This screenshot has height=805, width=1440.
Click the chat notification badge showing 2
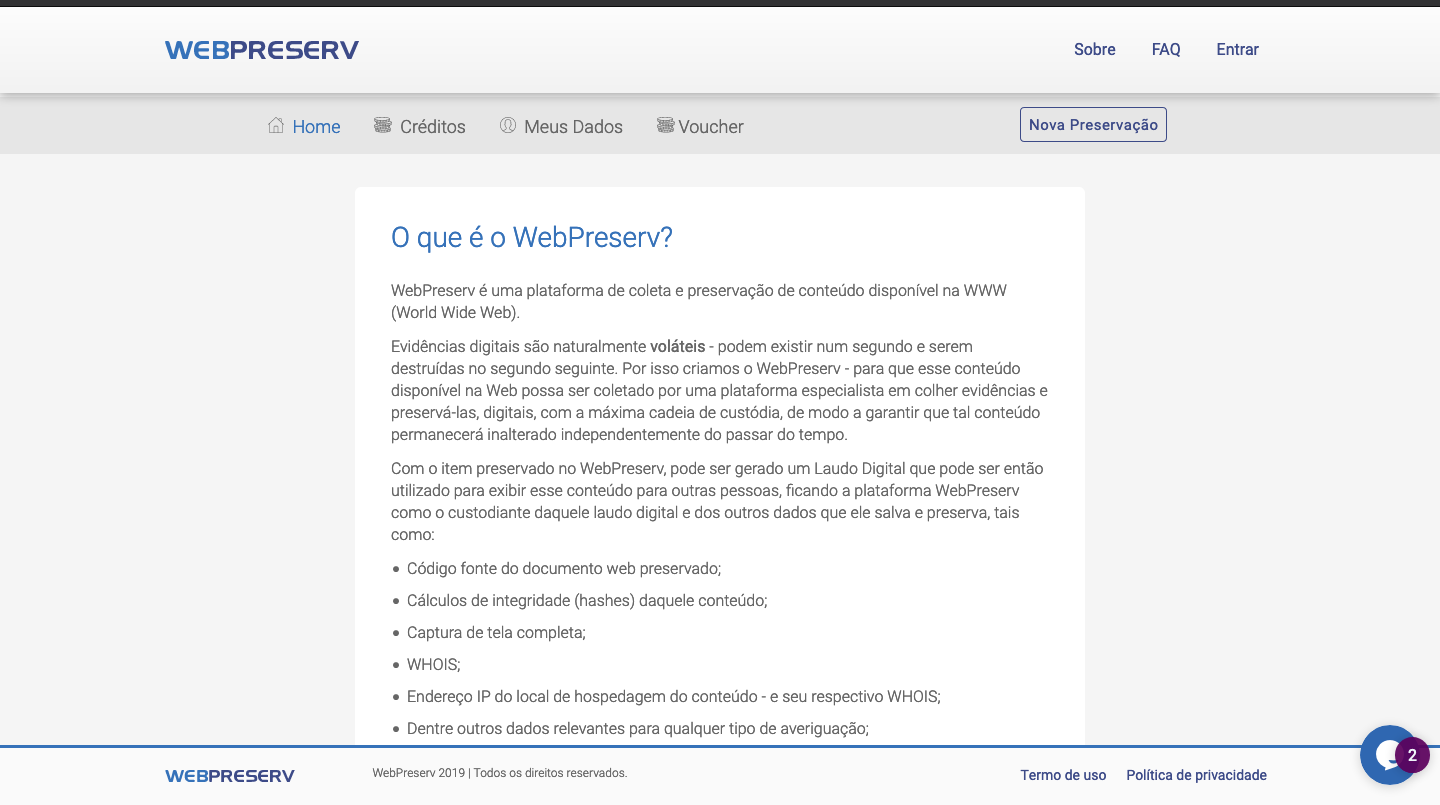1412,755
